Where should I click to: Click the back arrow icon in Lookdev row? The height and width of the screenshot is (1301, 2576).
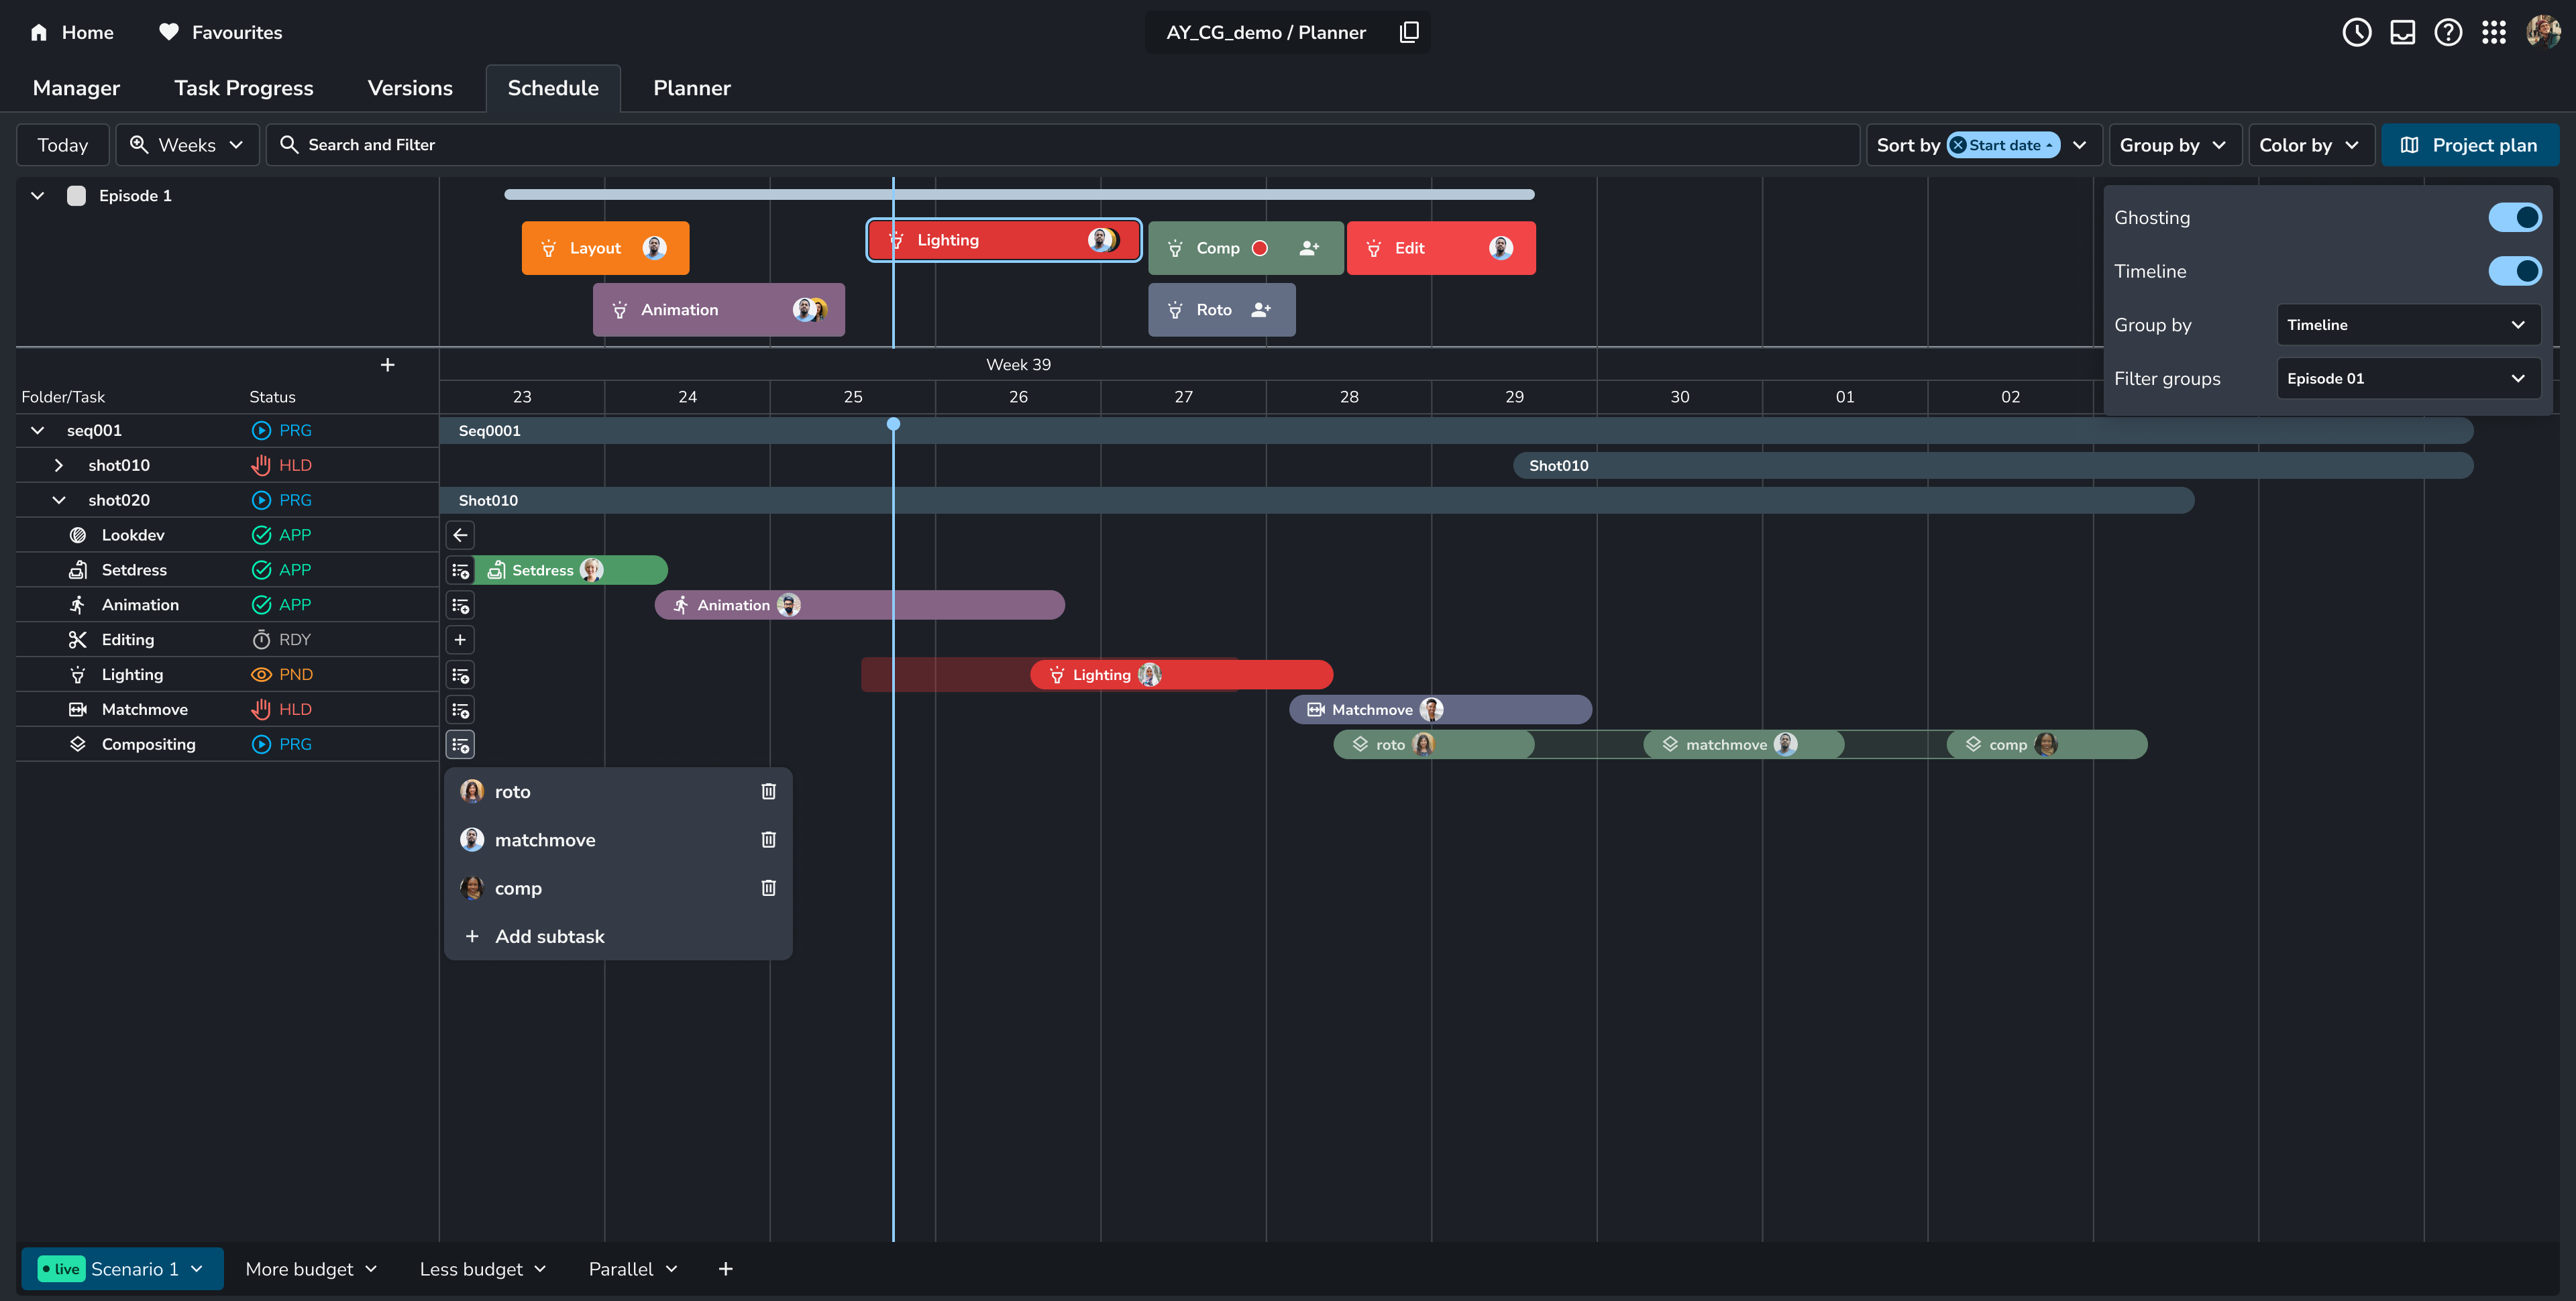pyautogui.click(x=460, y=535)
